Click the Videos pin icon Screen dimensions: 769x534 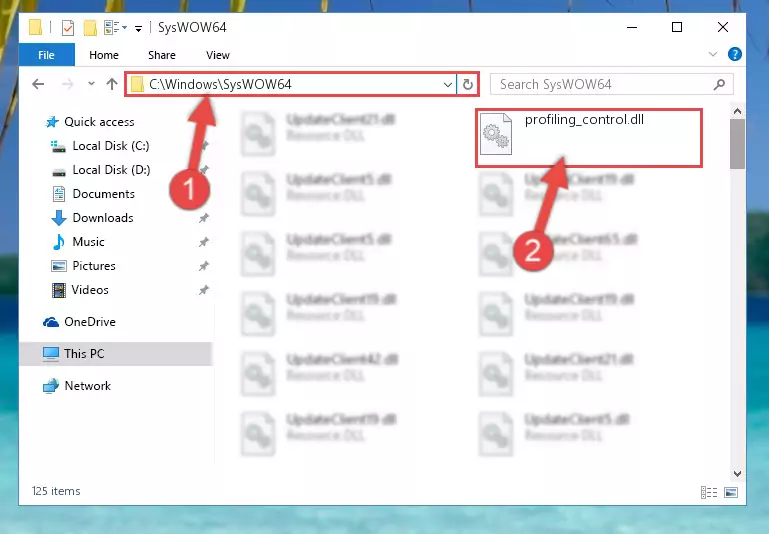click(204, 290)
